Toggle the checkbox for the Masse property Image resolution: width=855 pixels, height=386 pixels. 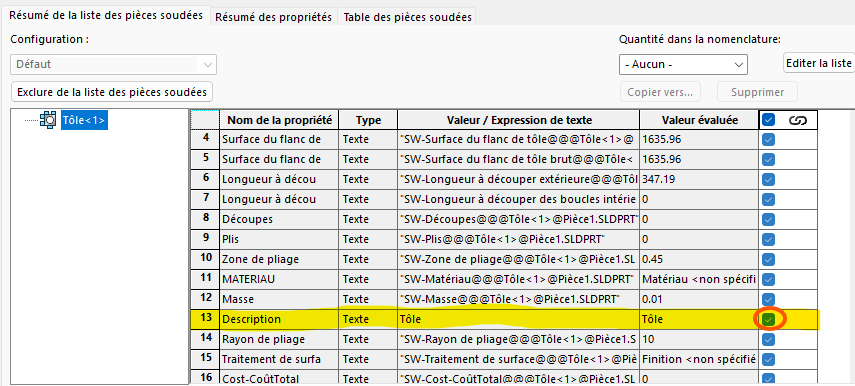pyautogui.click(x=768, y=299)
